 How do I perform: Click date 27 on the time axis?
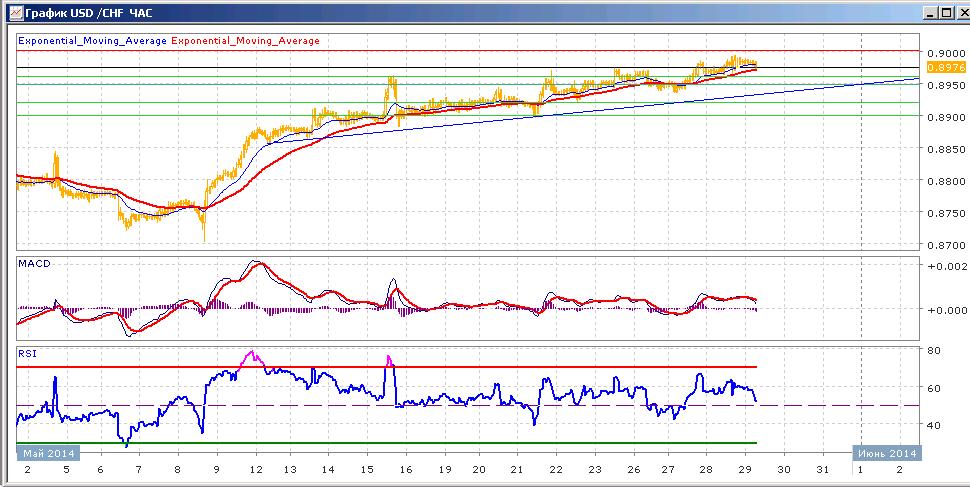pyautogui.click(x=669, y=470)
